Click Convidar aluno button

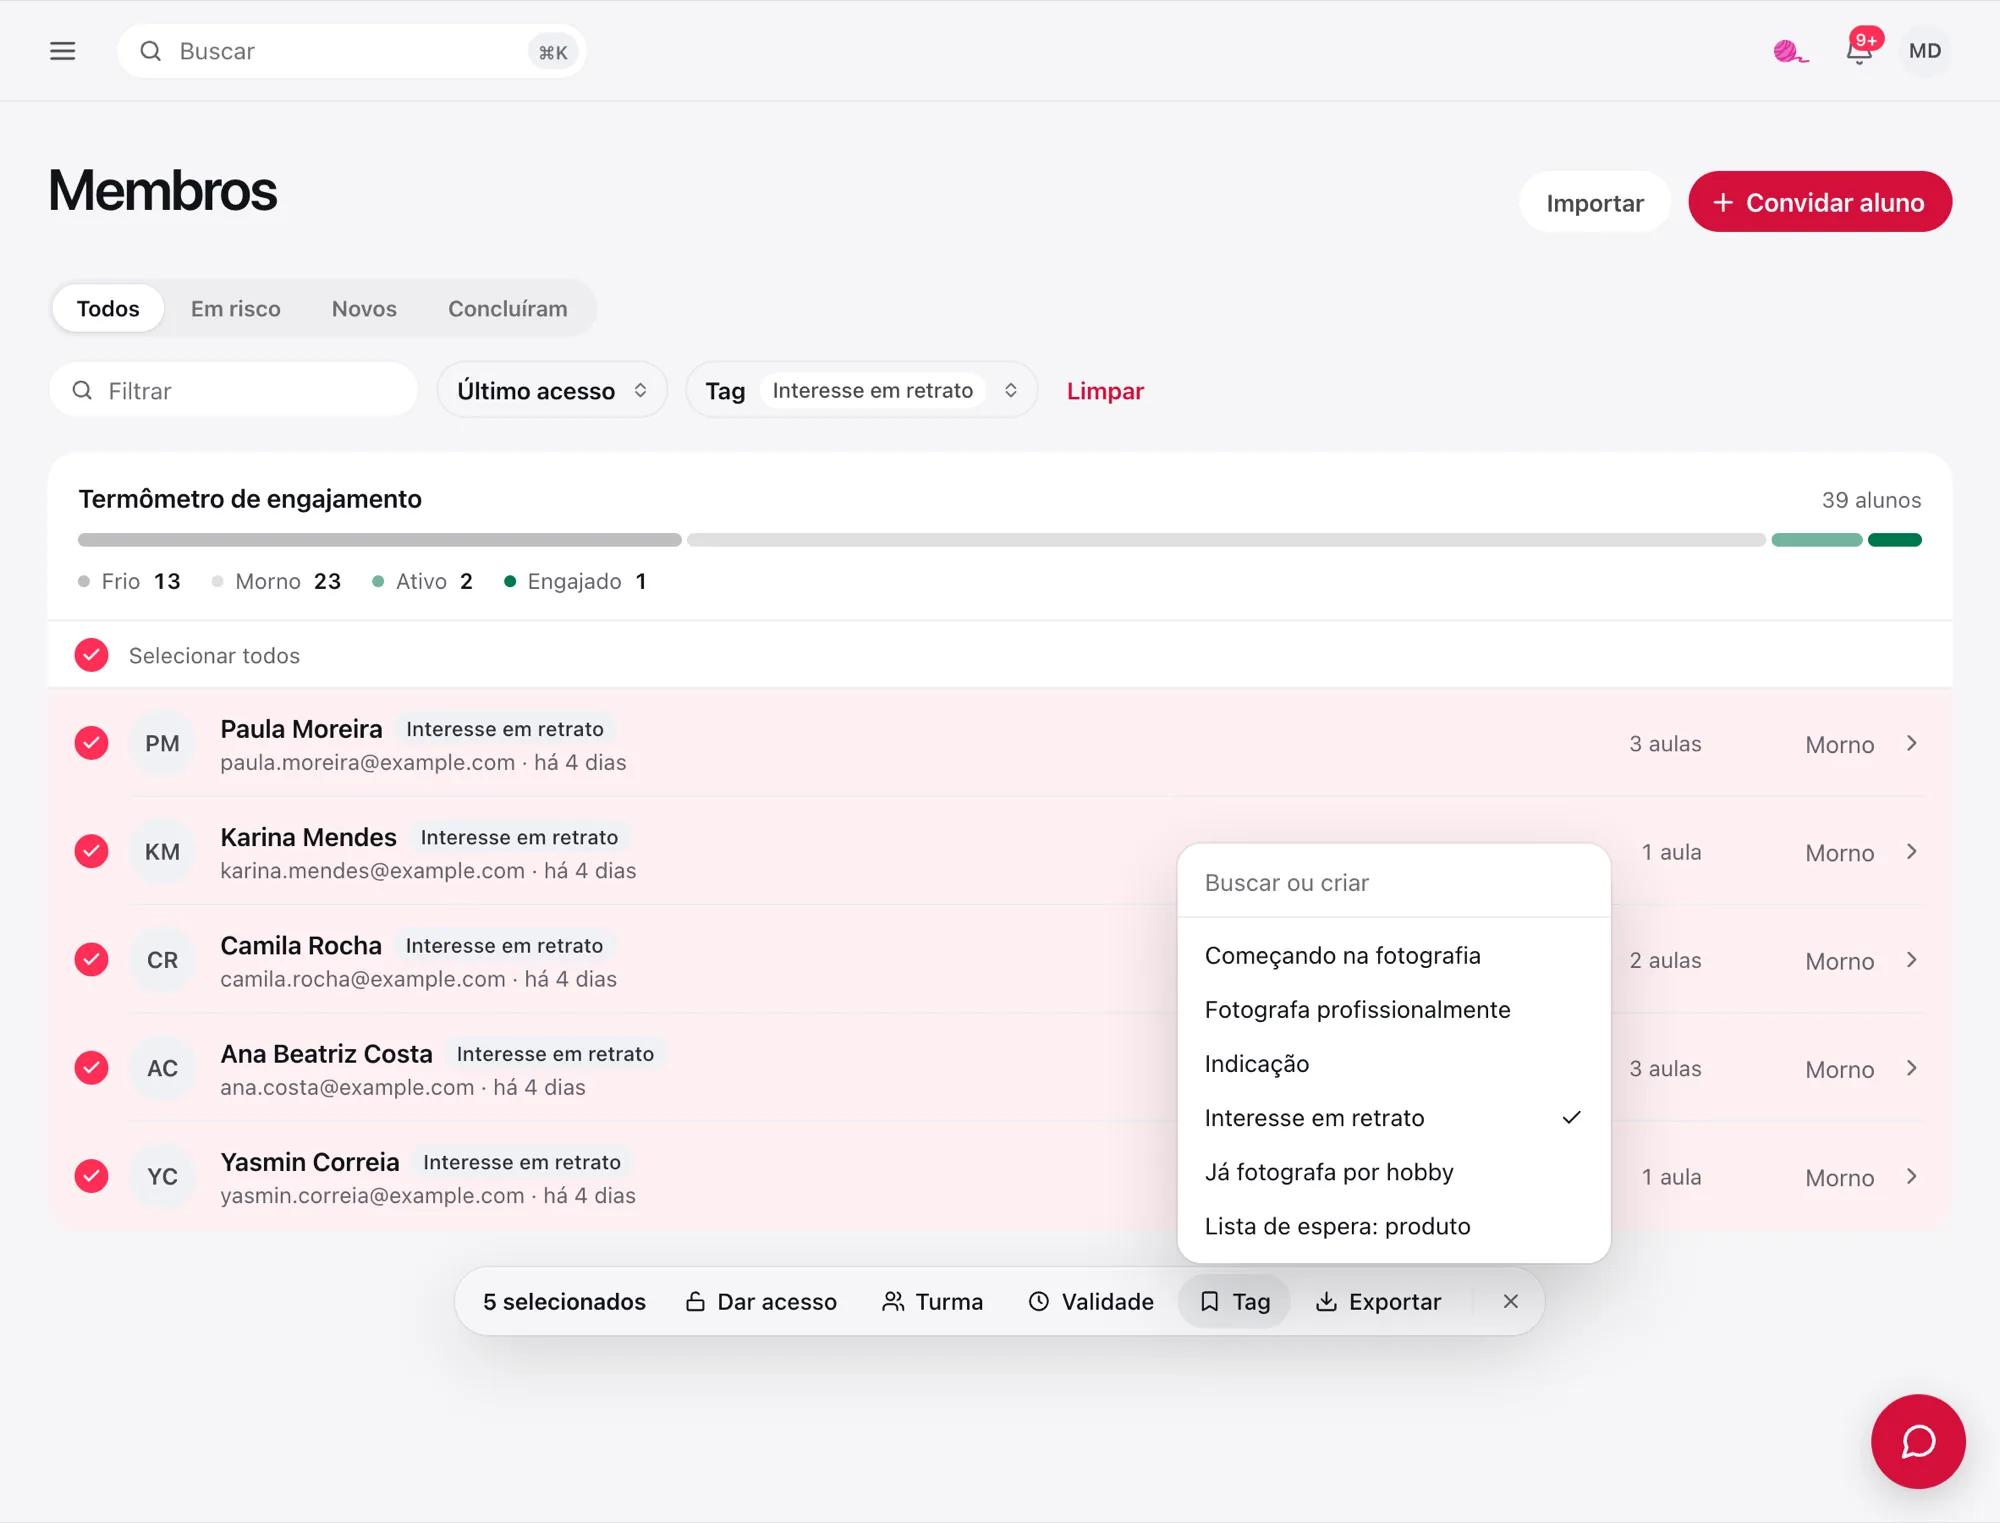1819,202
